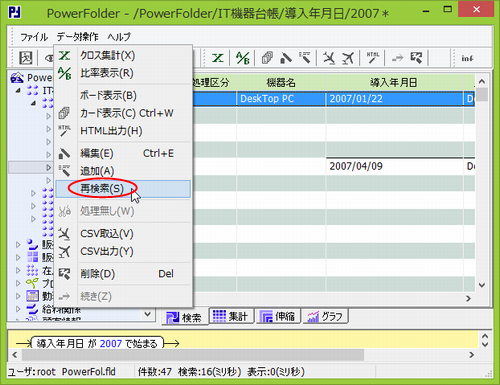
Task: Open the データ操作 menu
Action: pos(77,37)
